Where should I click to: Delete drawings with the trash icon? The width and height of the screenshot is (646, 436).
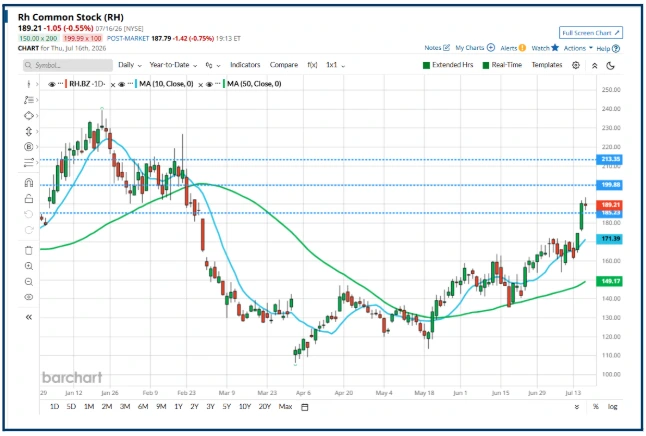28,250
